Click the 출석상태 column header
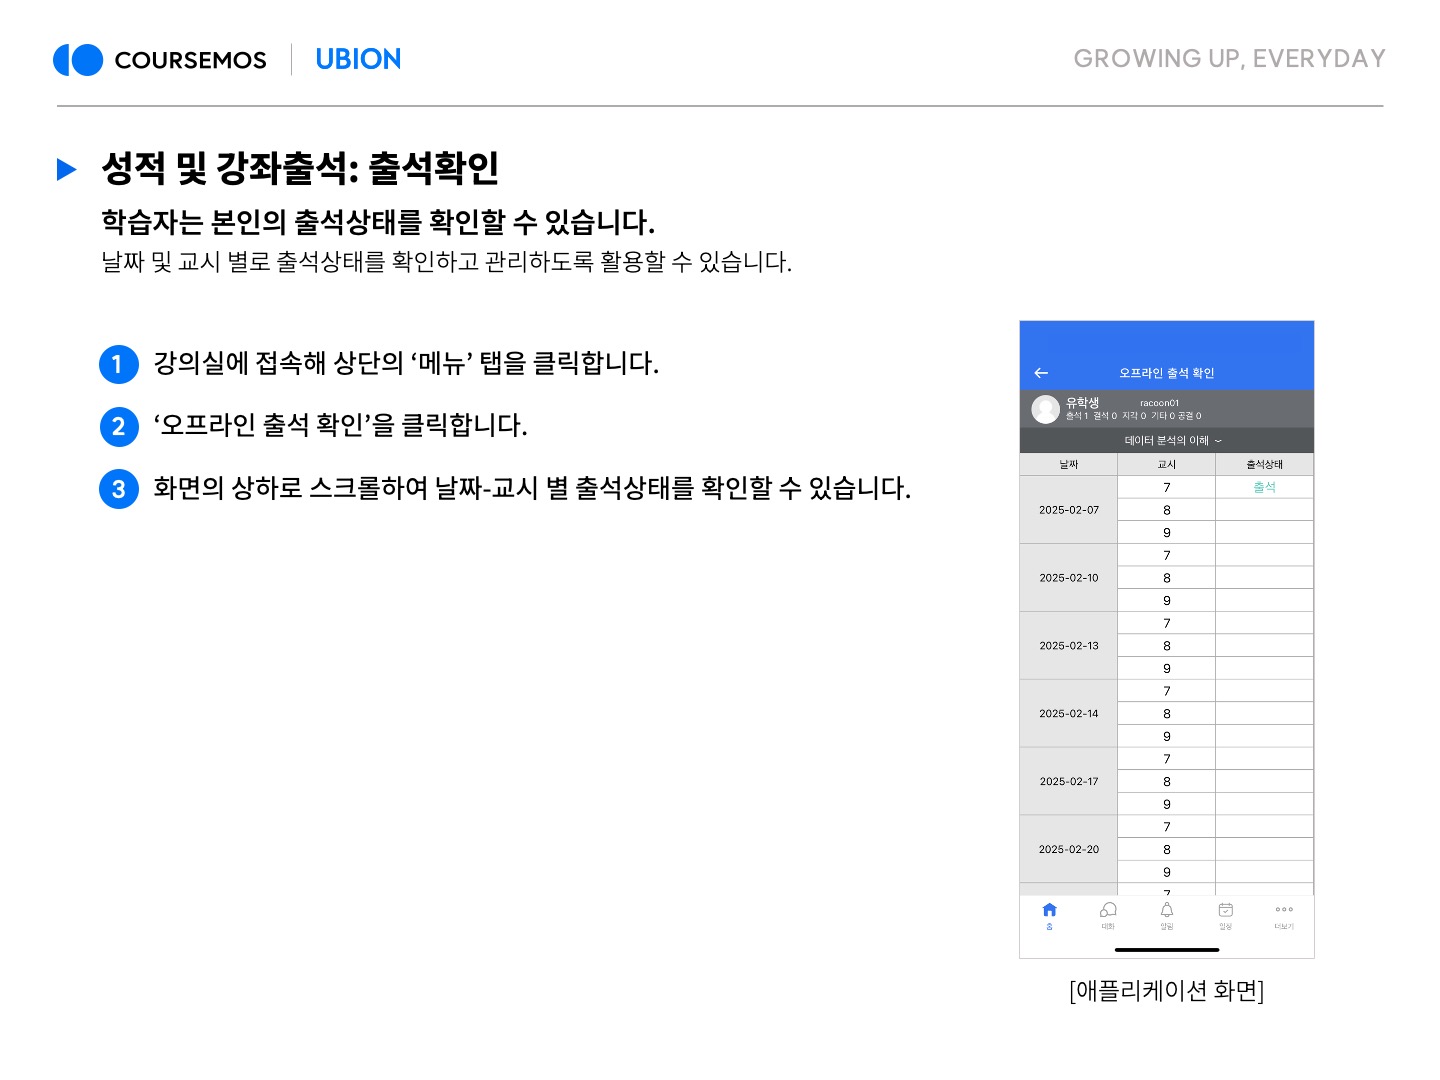Screen dimensions: 1440x1080 coord(1264,465)
